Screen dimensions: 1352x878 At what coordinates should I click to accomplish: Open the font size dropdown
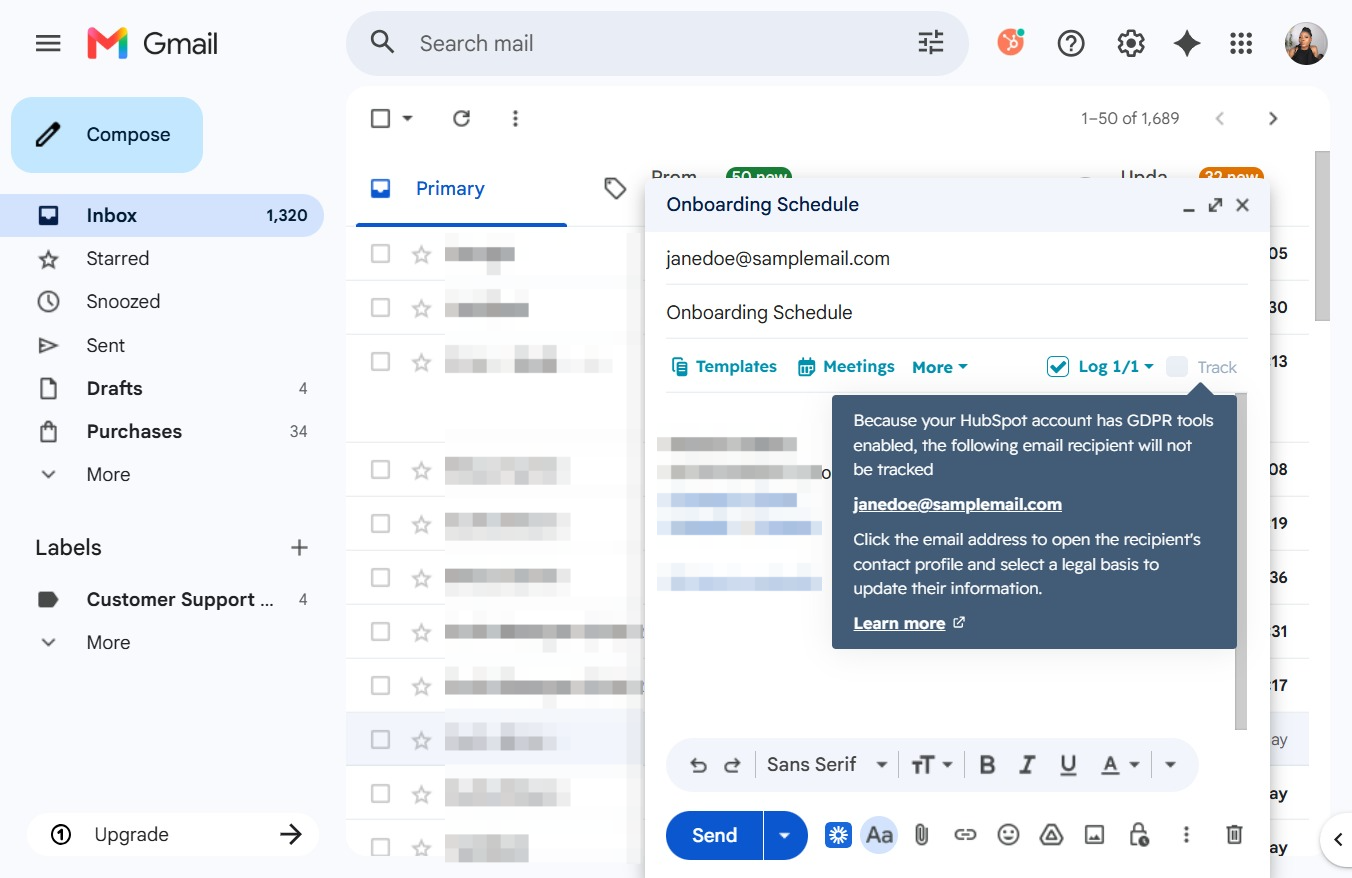931,765
